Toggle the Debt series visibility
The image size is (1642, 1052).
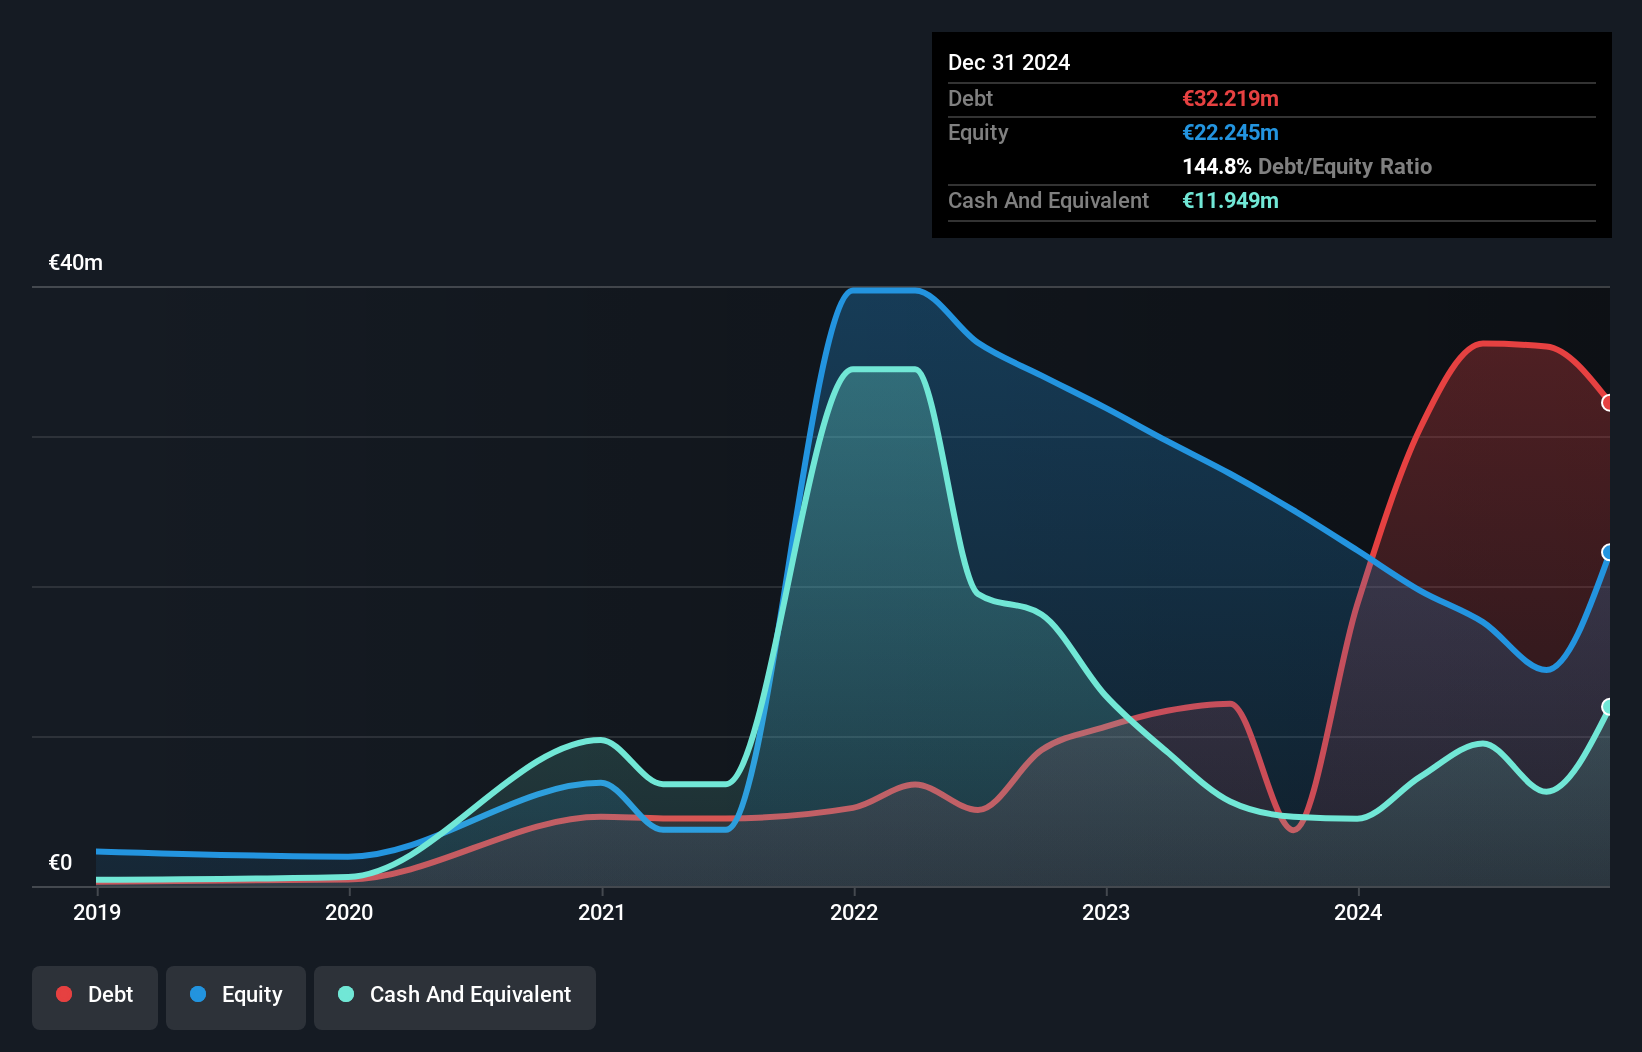coord(94,994)
